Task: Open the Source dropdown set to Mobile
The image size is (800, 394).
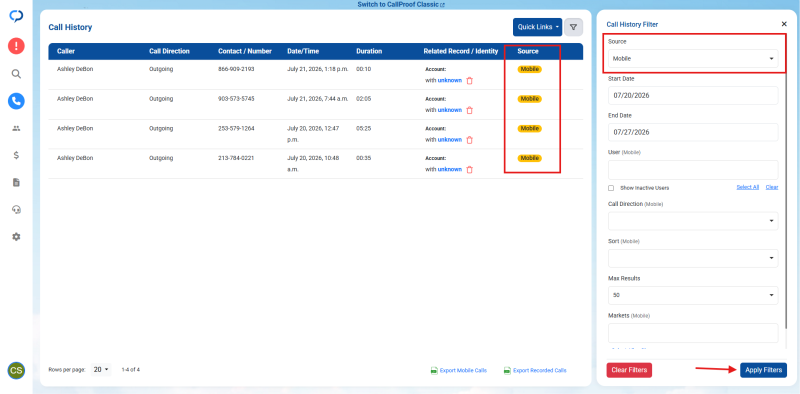Action: 693,59
